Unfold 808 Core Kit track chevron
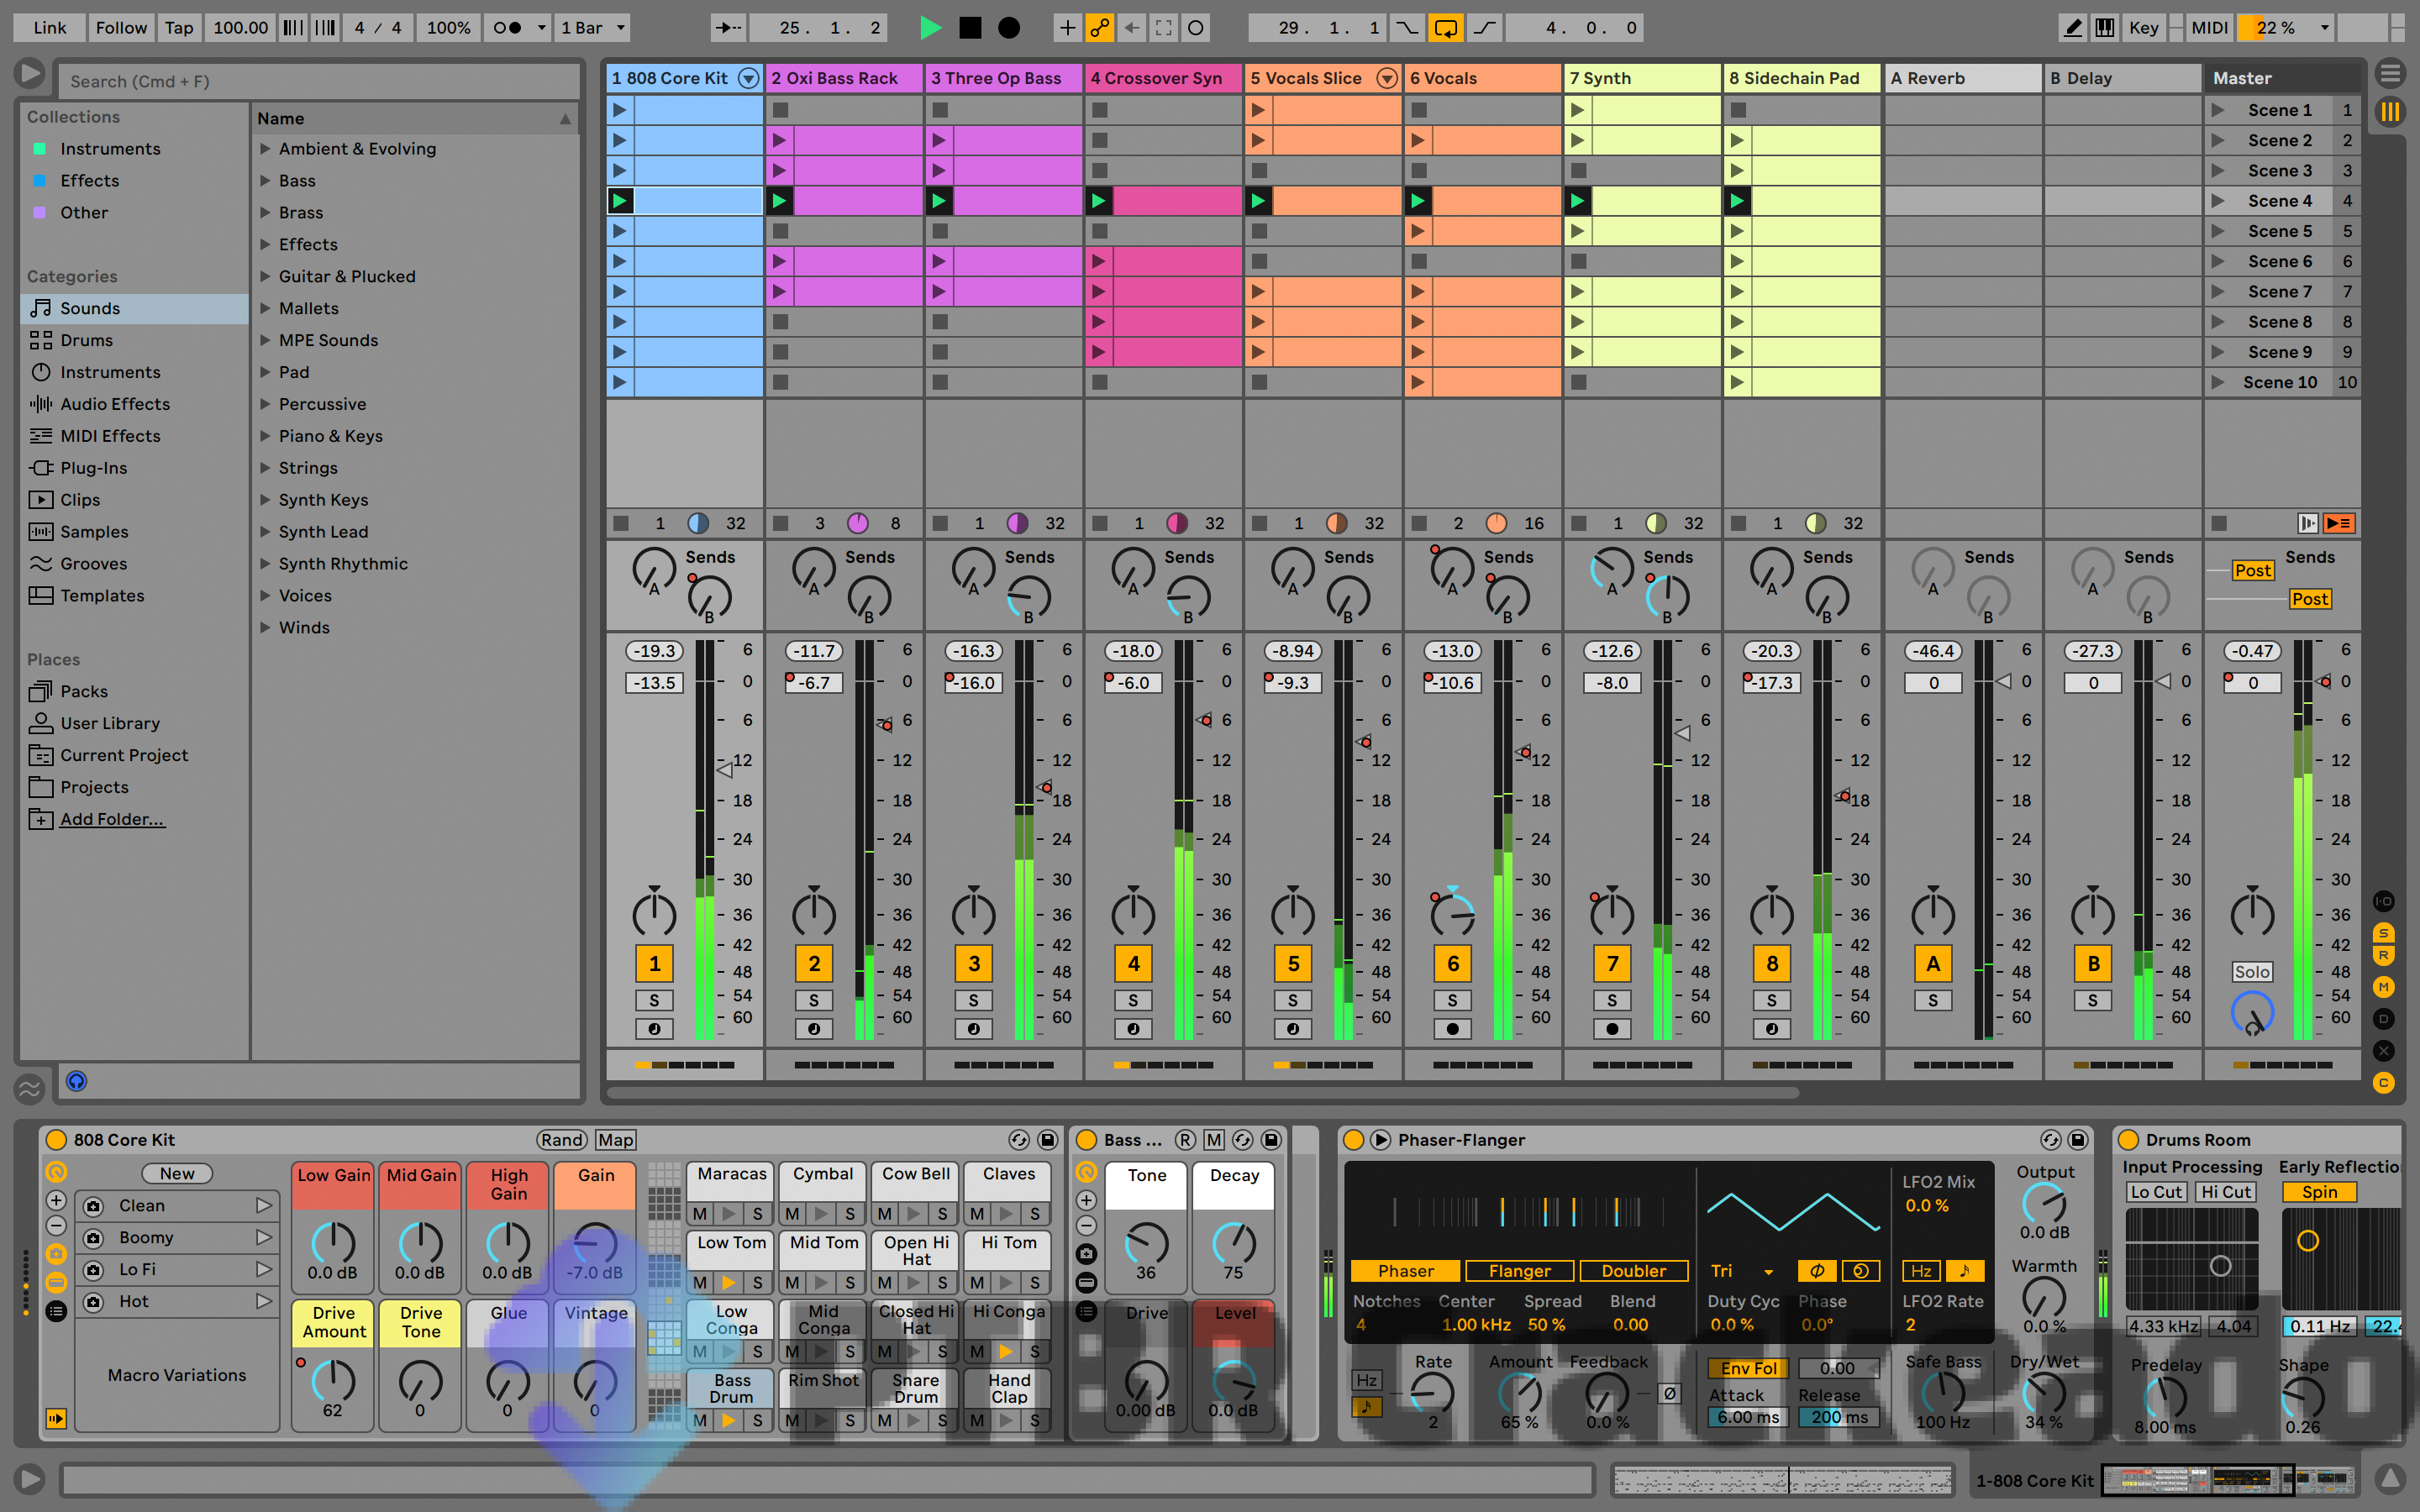The height and width of the screenshot is (1512, 2420). point(748,78)
